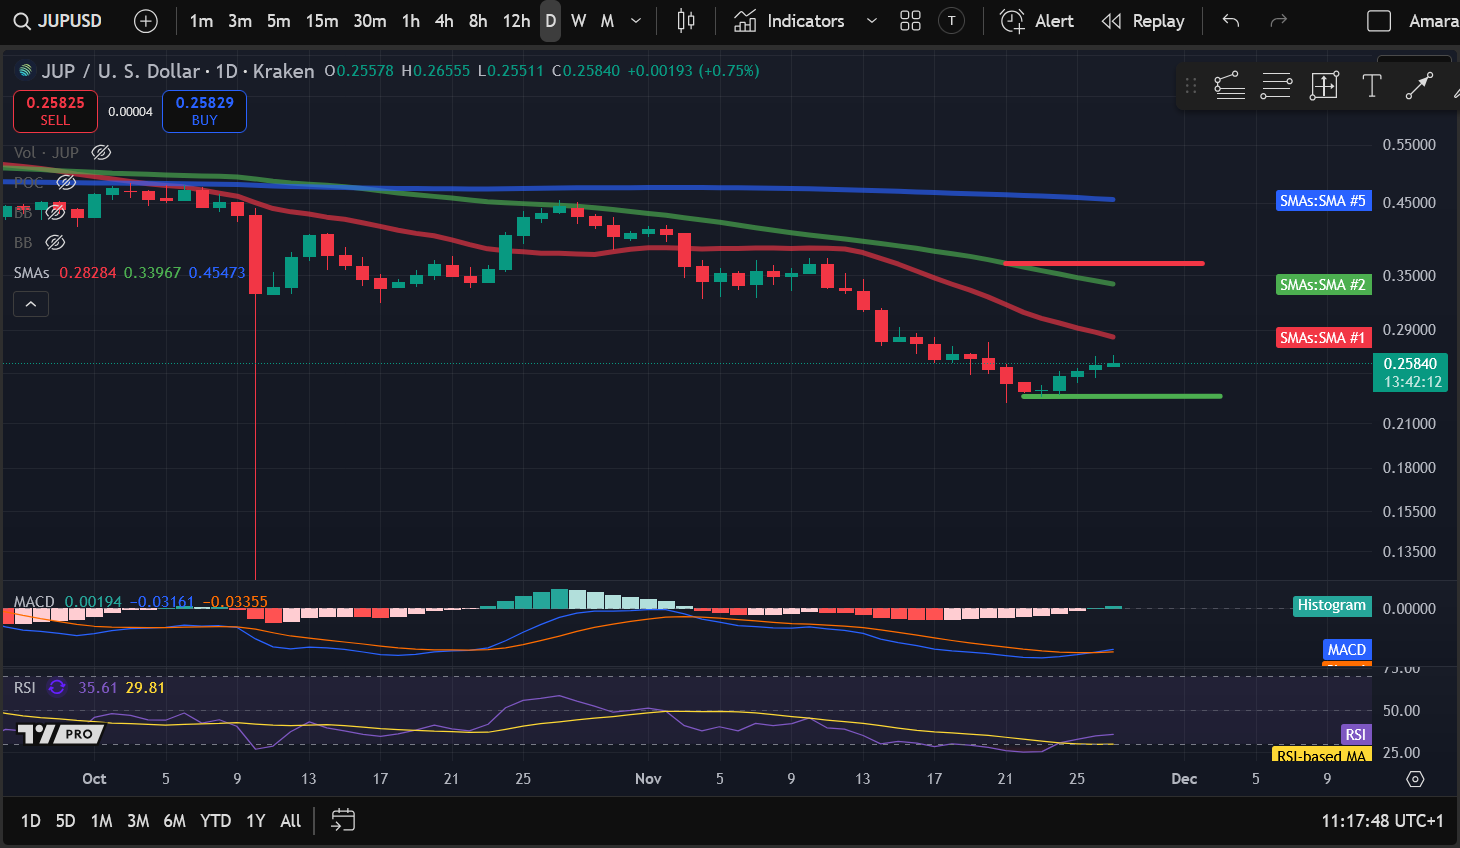Expand the timeframe interval dropdown arrow
Viewport: 1460px width, 848px height.
[x=636, y=21]
